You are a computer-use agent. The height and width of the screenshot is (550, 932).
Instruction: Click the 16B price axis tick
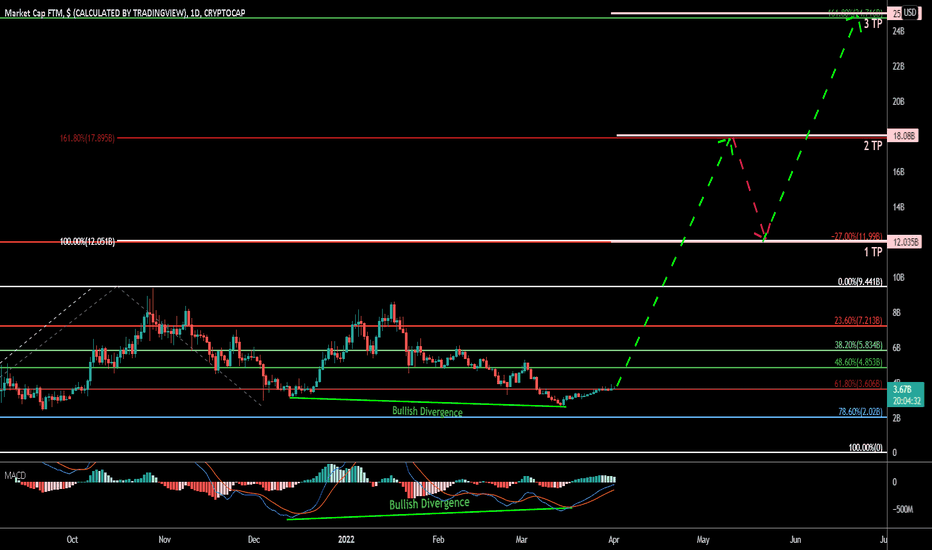898,172
